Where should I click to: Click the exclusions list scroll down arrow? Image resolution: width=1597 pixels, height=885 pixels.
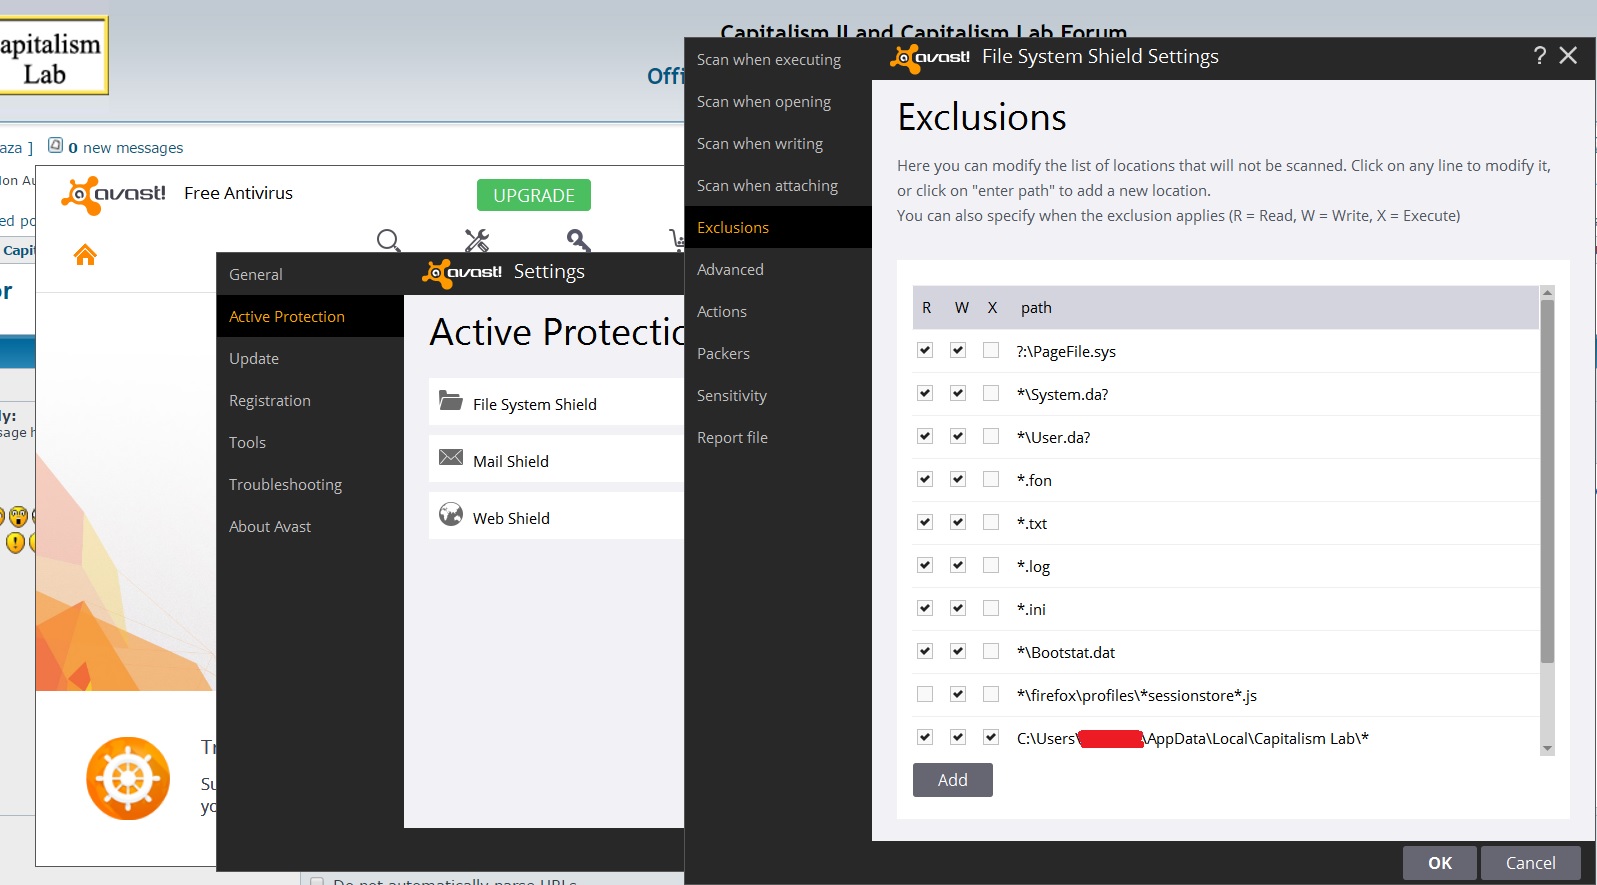(x=1547, y=748)
